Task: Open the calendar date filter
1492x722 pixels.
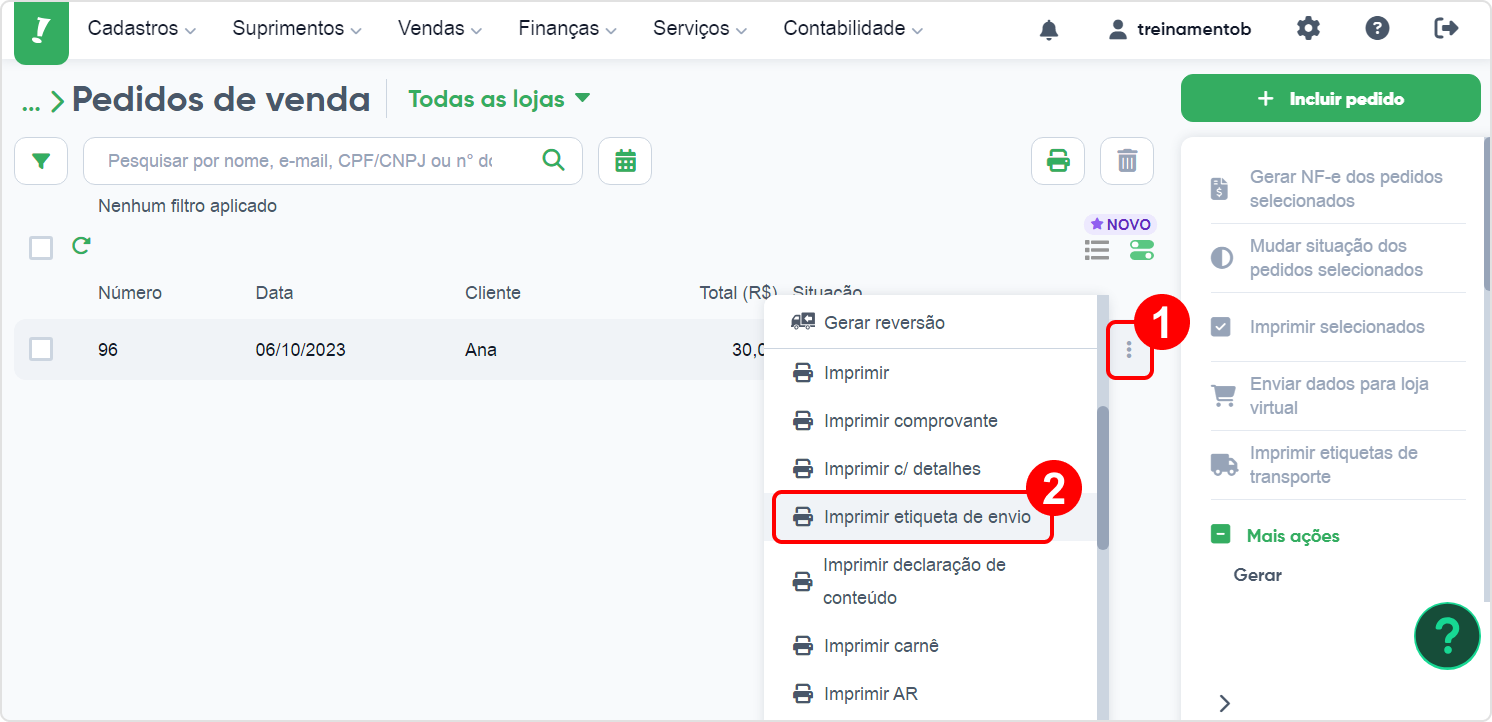Action: [x=625, y=161]
